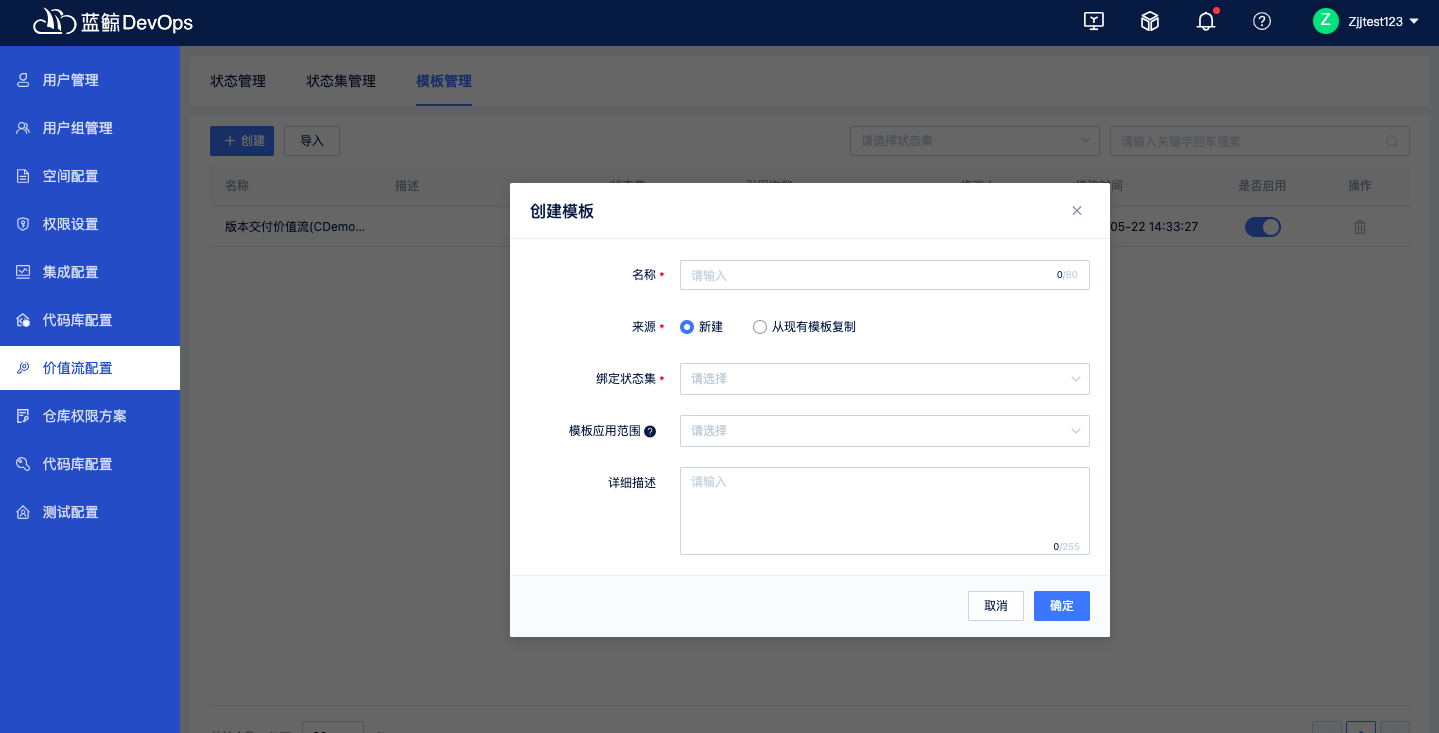Click the 集成配置 sidebar icon
Viewport: 1439px width, 733px height.
(x=23, y=272)
